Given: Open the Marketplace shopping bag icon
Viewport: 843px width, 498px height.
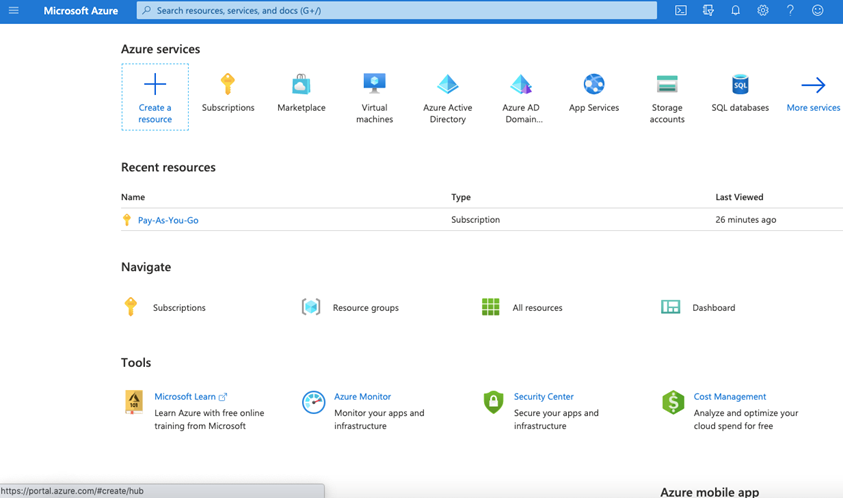Looking at the screenshot, I should tap(301, 84).
